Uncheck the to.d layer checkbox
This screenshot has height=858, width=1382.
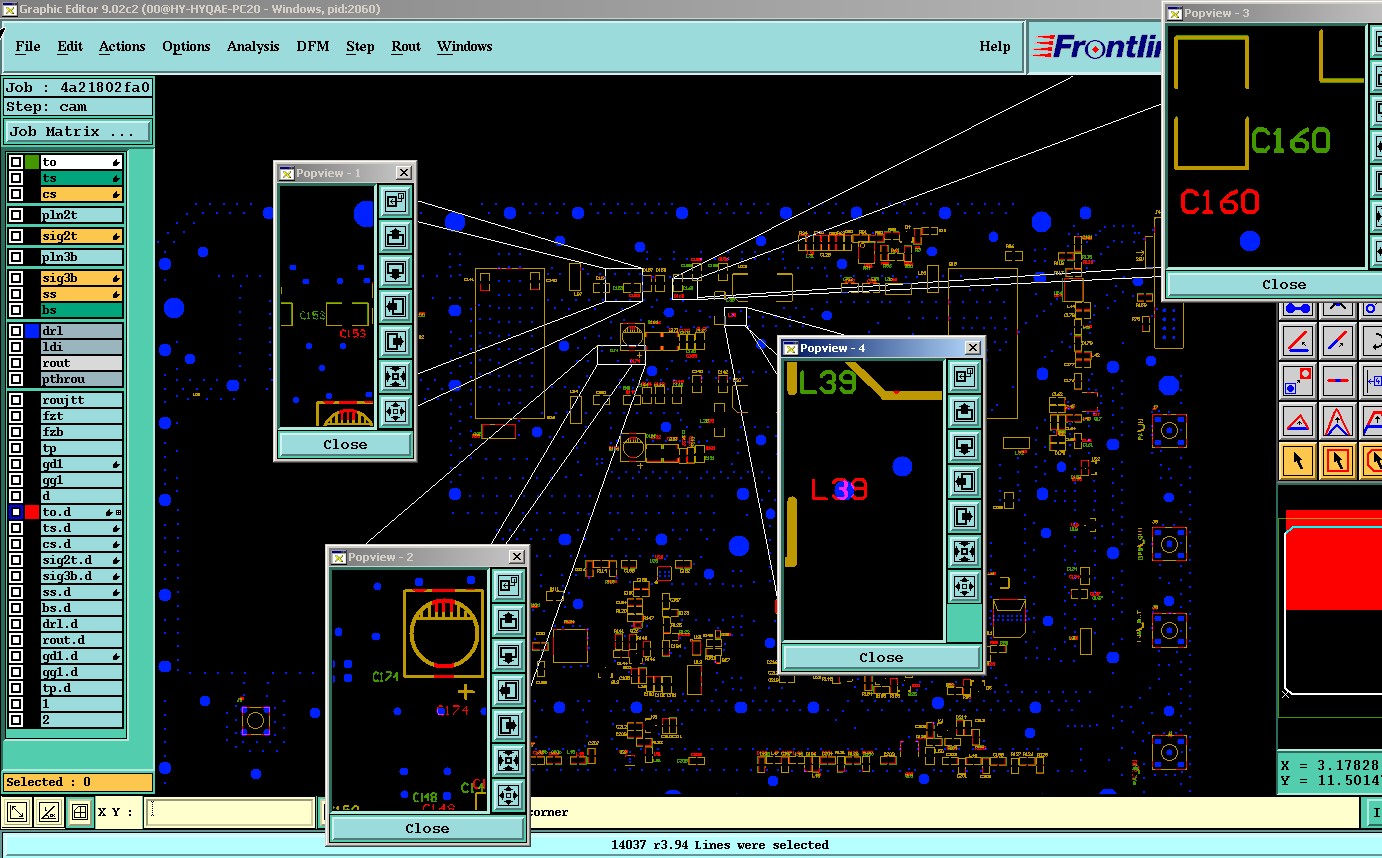coord(16,512)
